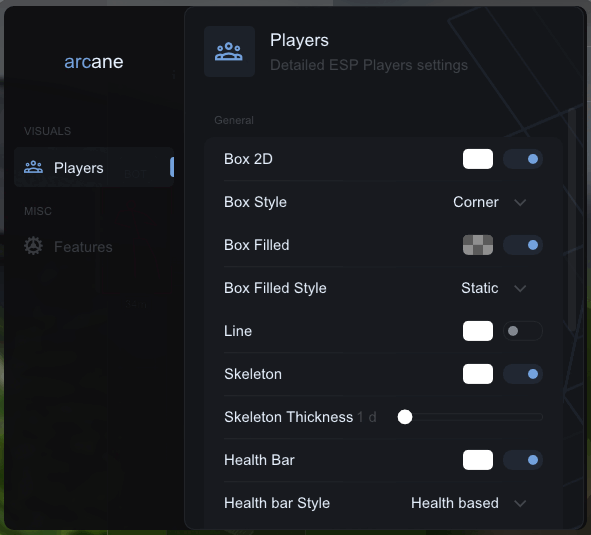Switch off the Health Bar toggle
This screenshot has width=591, height=535.
click(x=523, y=460)
